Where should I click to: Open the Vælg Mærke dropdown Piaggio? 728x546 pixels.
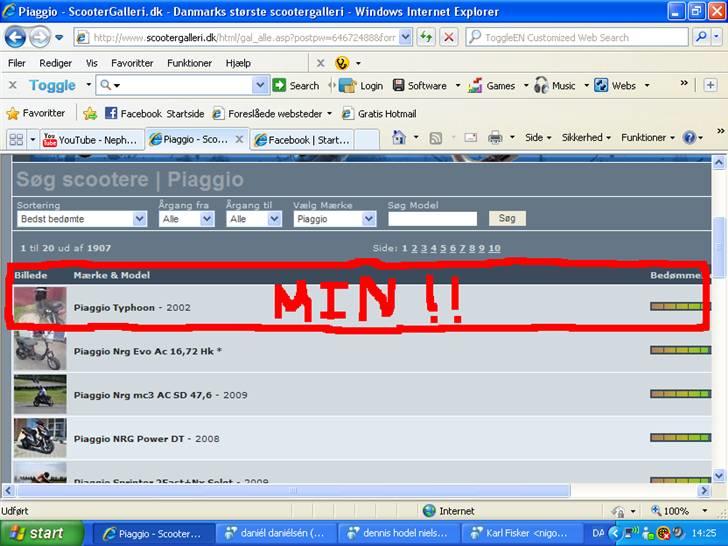[x=334, y=218]
